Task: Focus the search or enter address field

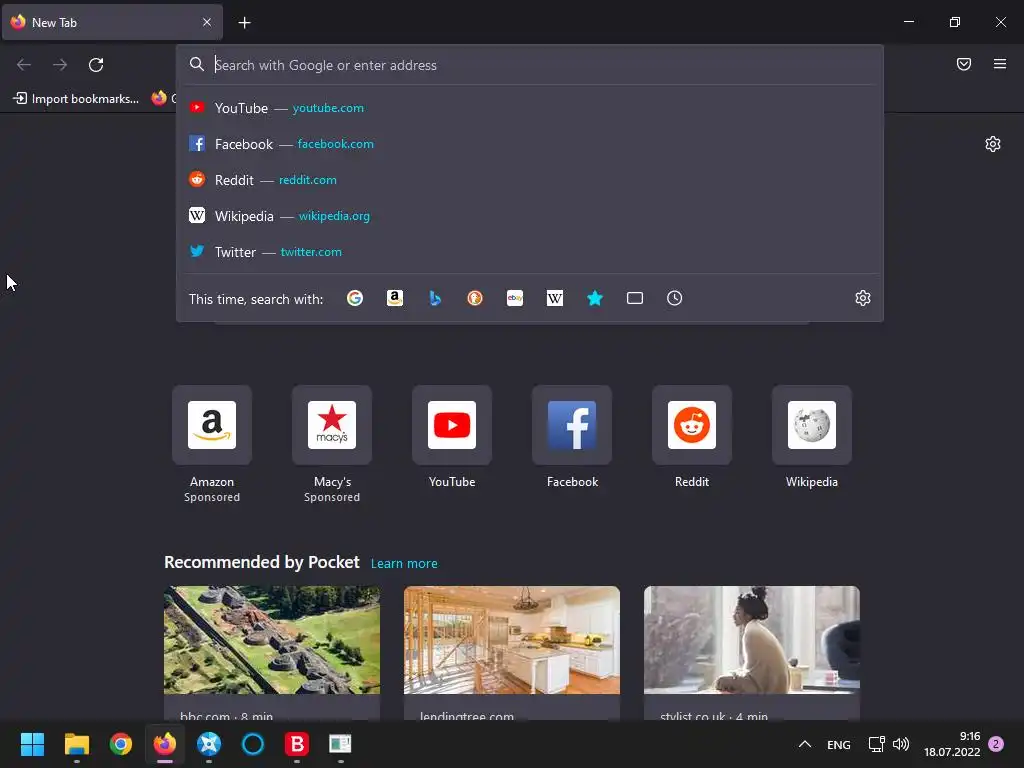Action: pyautogui.click(x=530, y=65)
